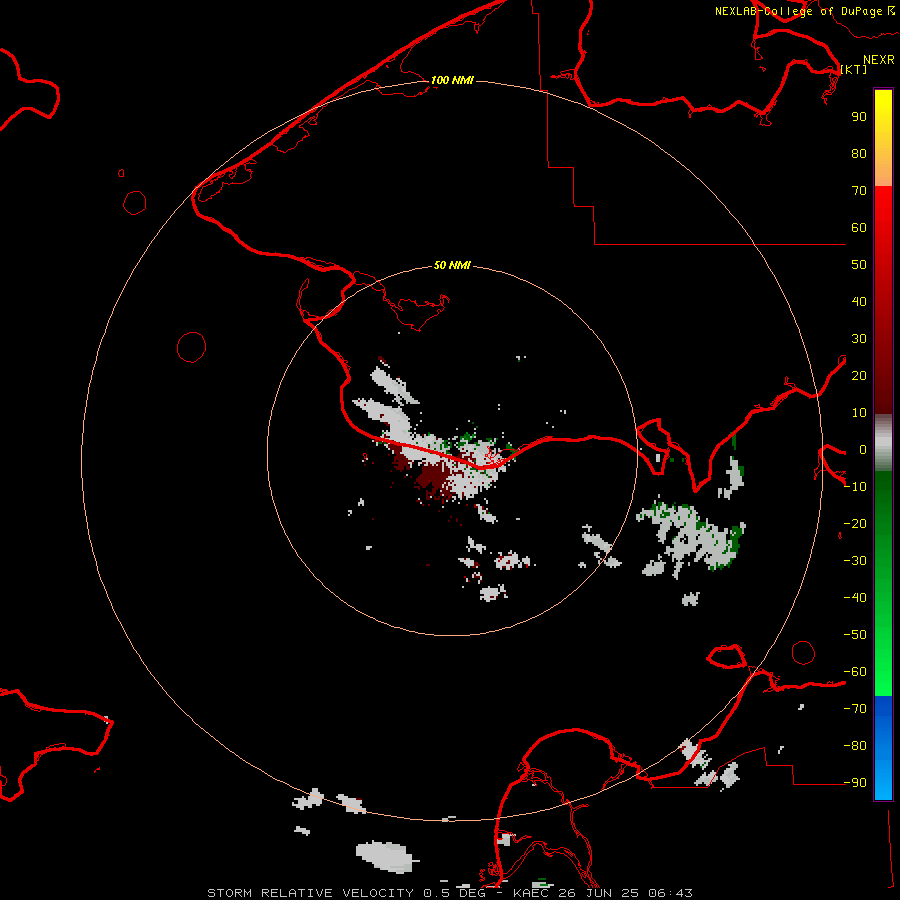Click the NEXLAB-College of DuPage credit text
The height and width of the screenshot is (900, 900).
coord(798,11)
